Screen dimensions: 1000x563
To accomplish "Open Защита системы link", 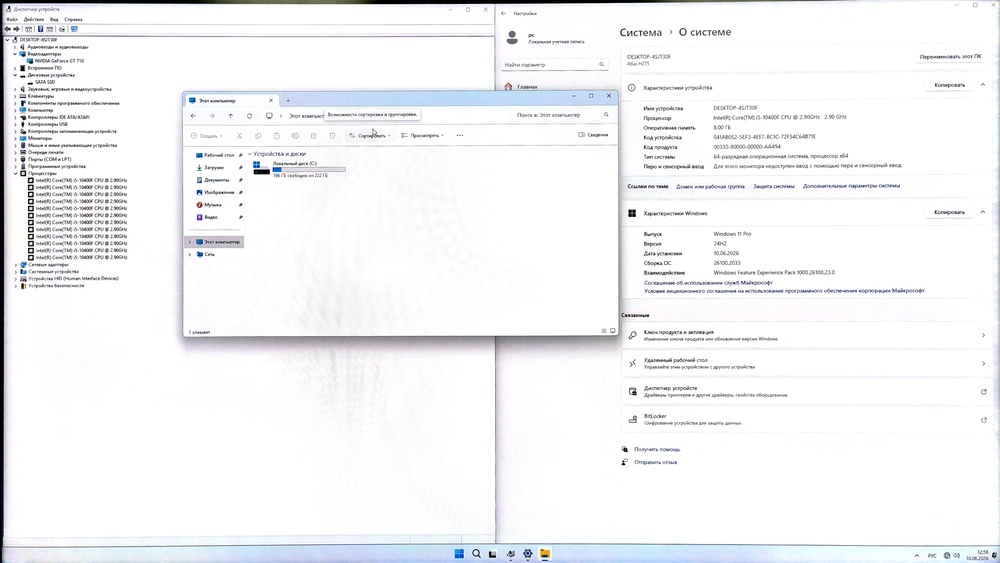I will coord(774,186).
